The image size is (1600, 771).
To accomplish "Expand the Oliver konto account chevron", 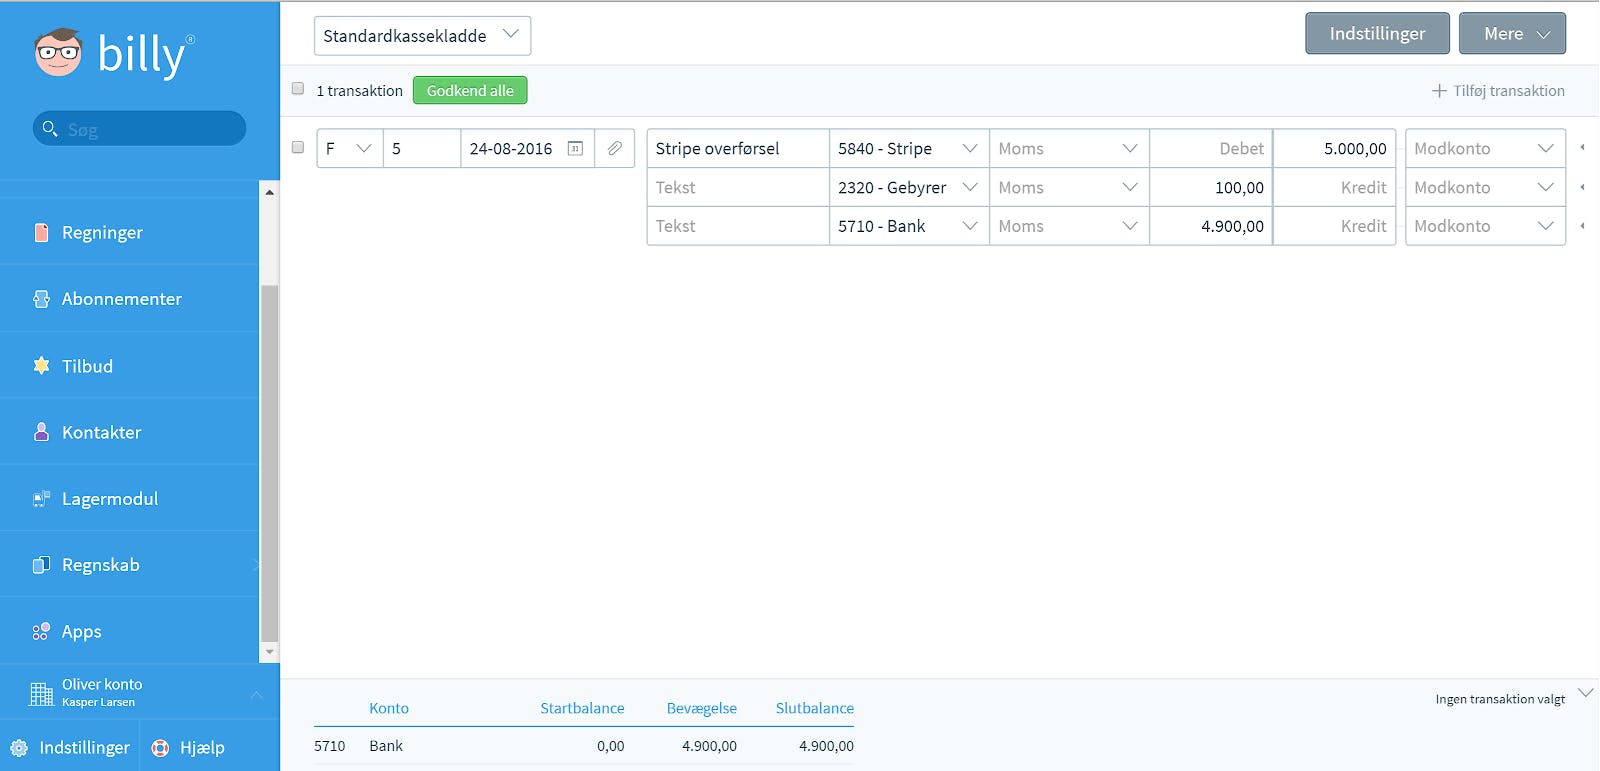I will pos(256,694).
